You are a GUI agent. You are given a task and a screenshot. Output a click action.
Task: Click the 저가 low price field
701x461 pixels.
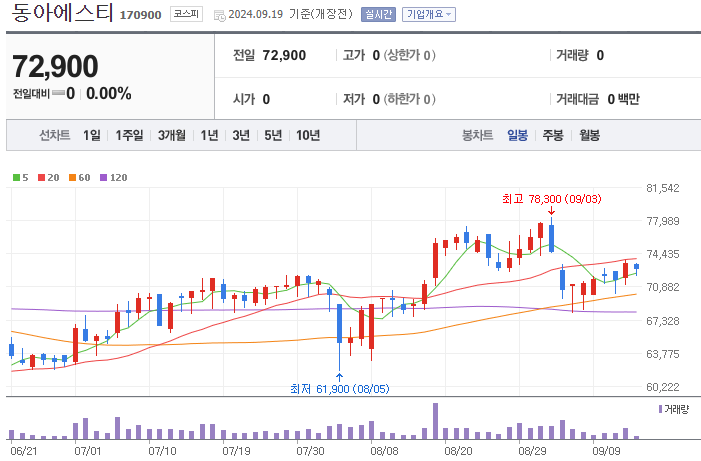(x=389, y=99)
